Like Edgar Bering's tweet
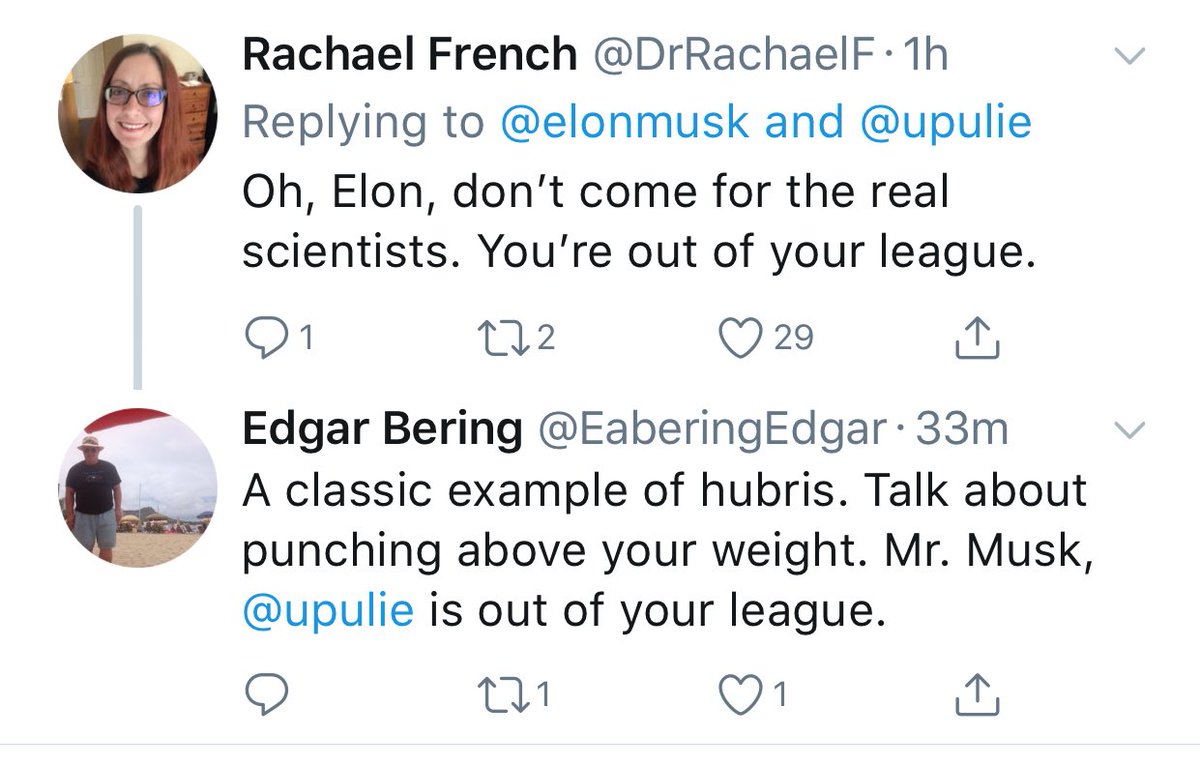This screenshot has width=1200, height=766. point(741,695)
